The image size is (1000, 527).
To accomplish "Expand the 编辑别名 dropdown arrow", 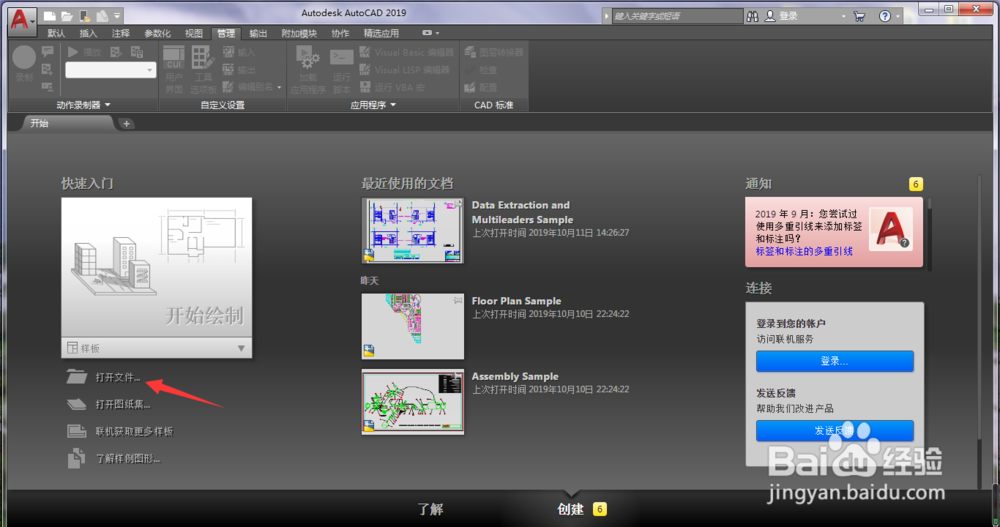I will point(279,87).
